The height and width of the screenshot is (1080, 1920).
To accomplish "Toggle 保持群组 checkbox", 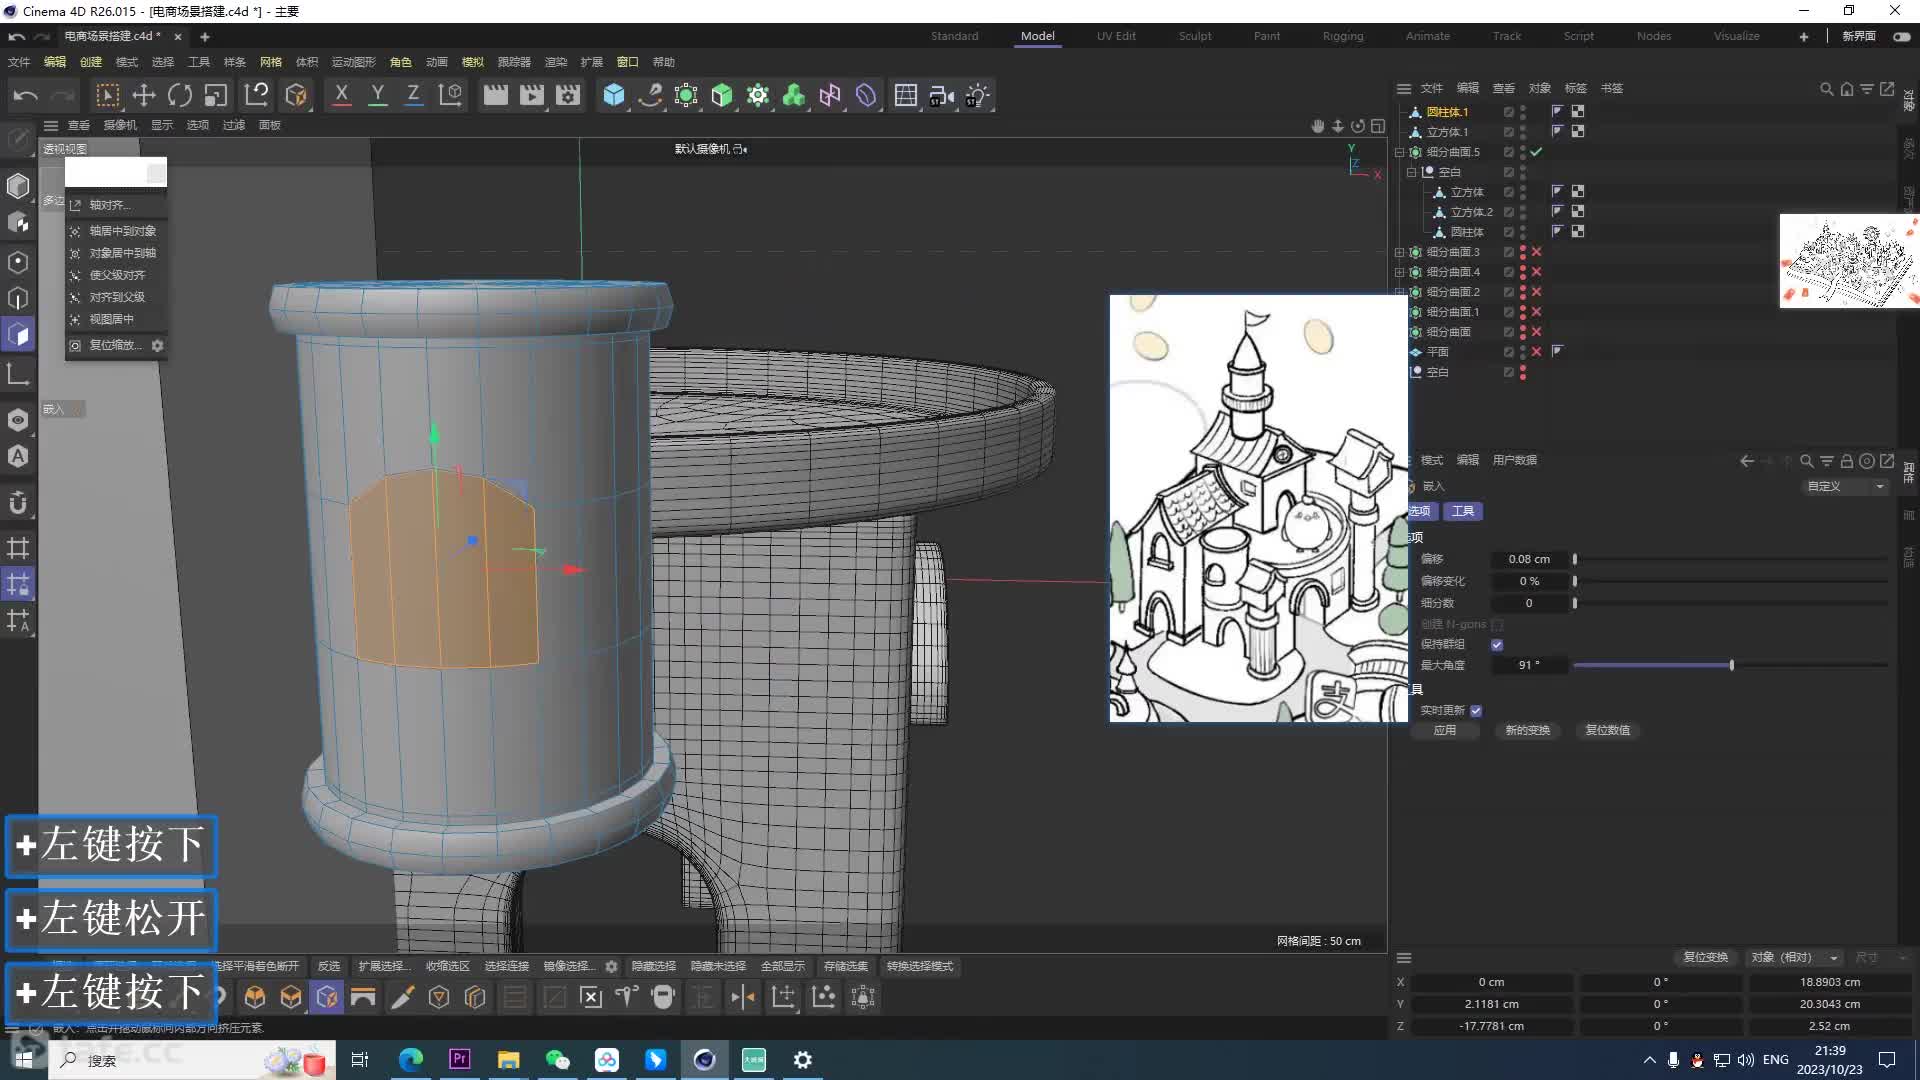I will tap(1497, 645).
